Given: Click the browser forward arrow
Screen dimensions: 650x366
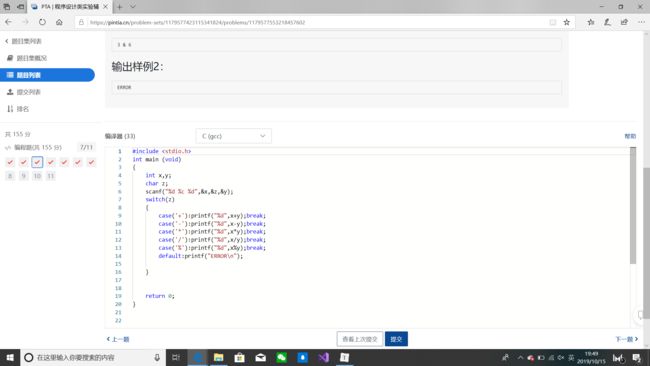Looking at the screenshot, I should pos(25,22).
